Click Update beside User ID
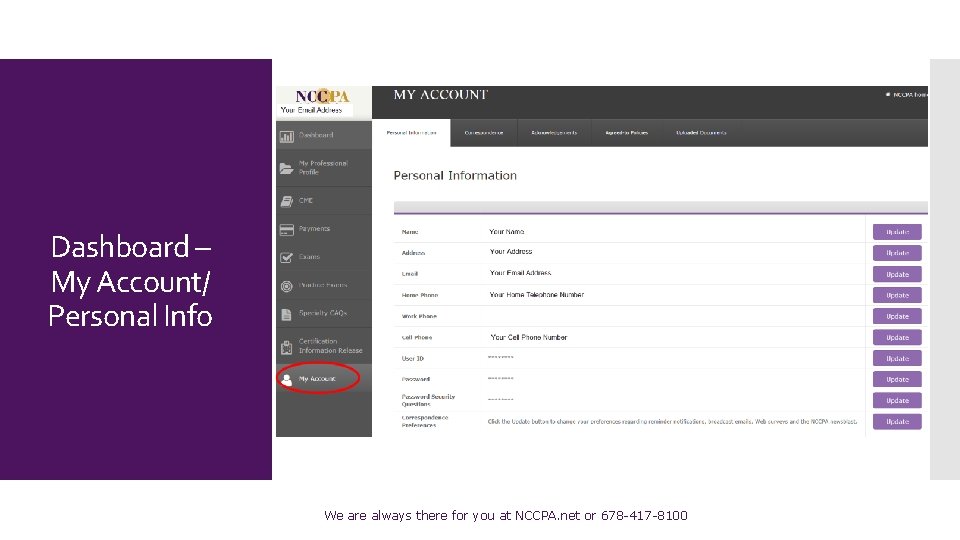The width and height of the screenshot is (960, 540). (897, 359)
